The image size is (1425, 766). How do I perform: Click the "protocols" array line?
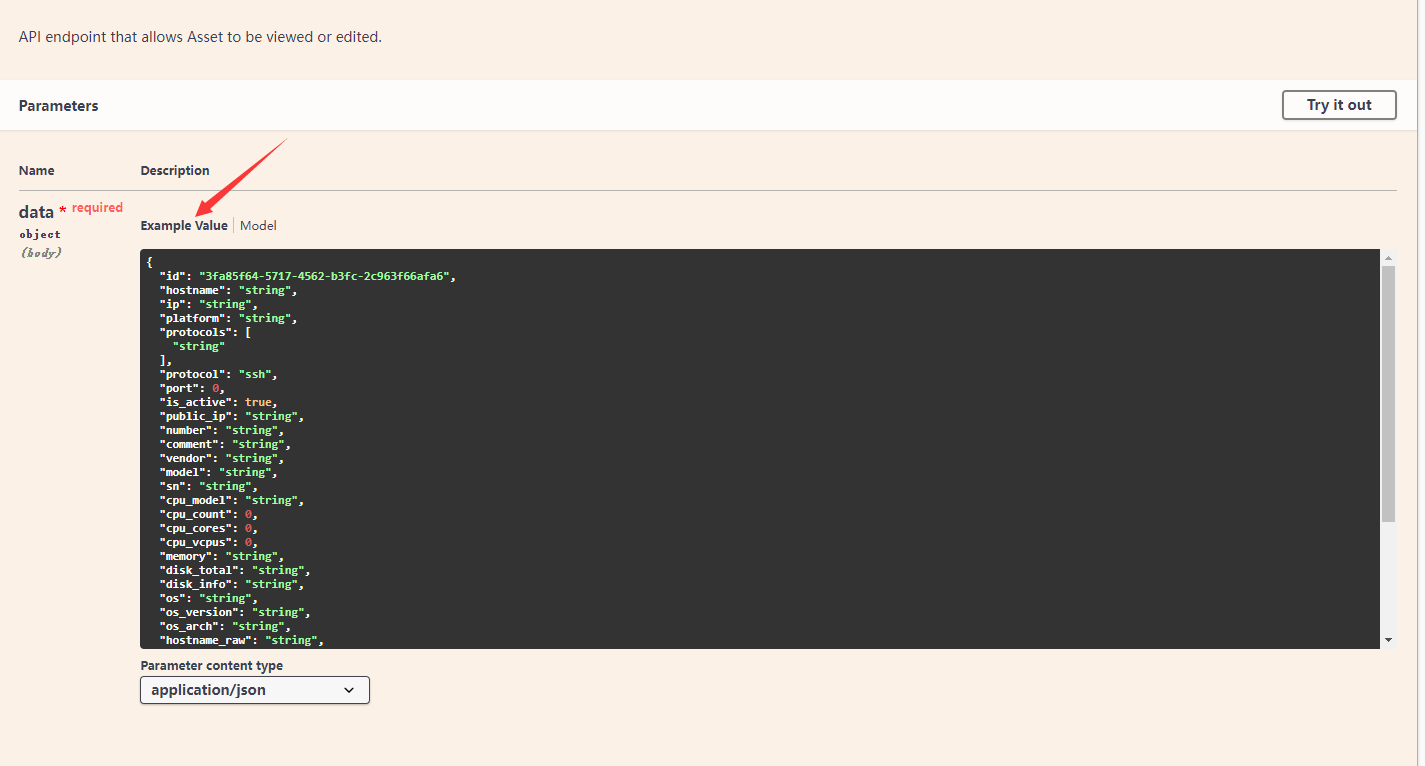pyautogui.click(x=205, y=332)
